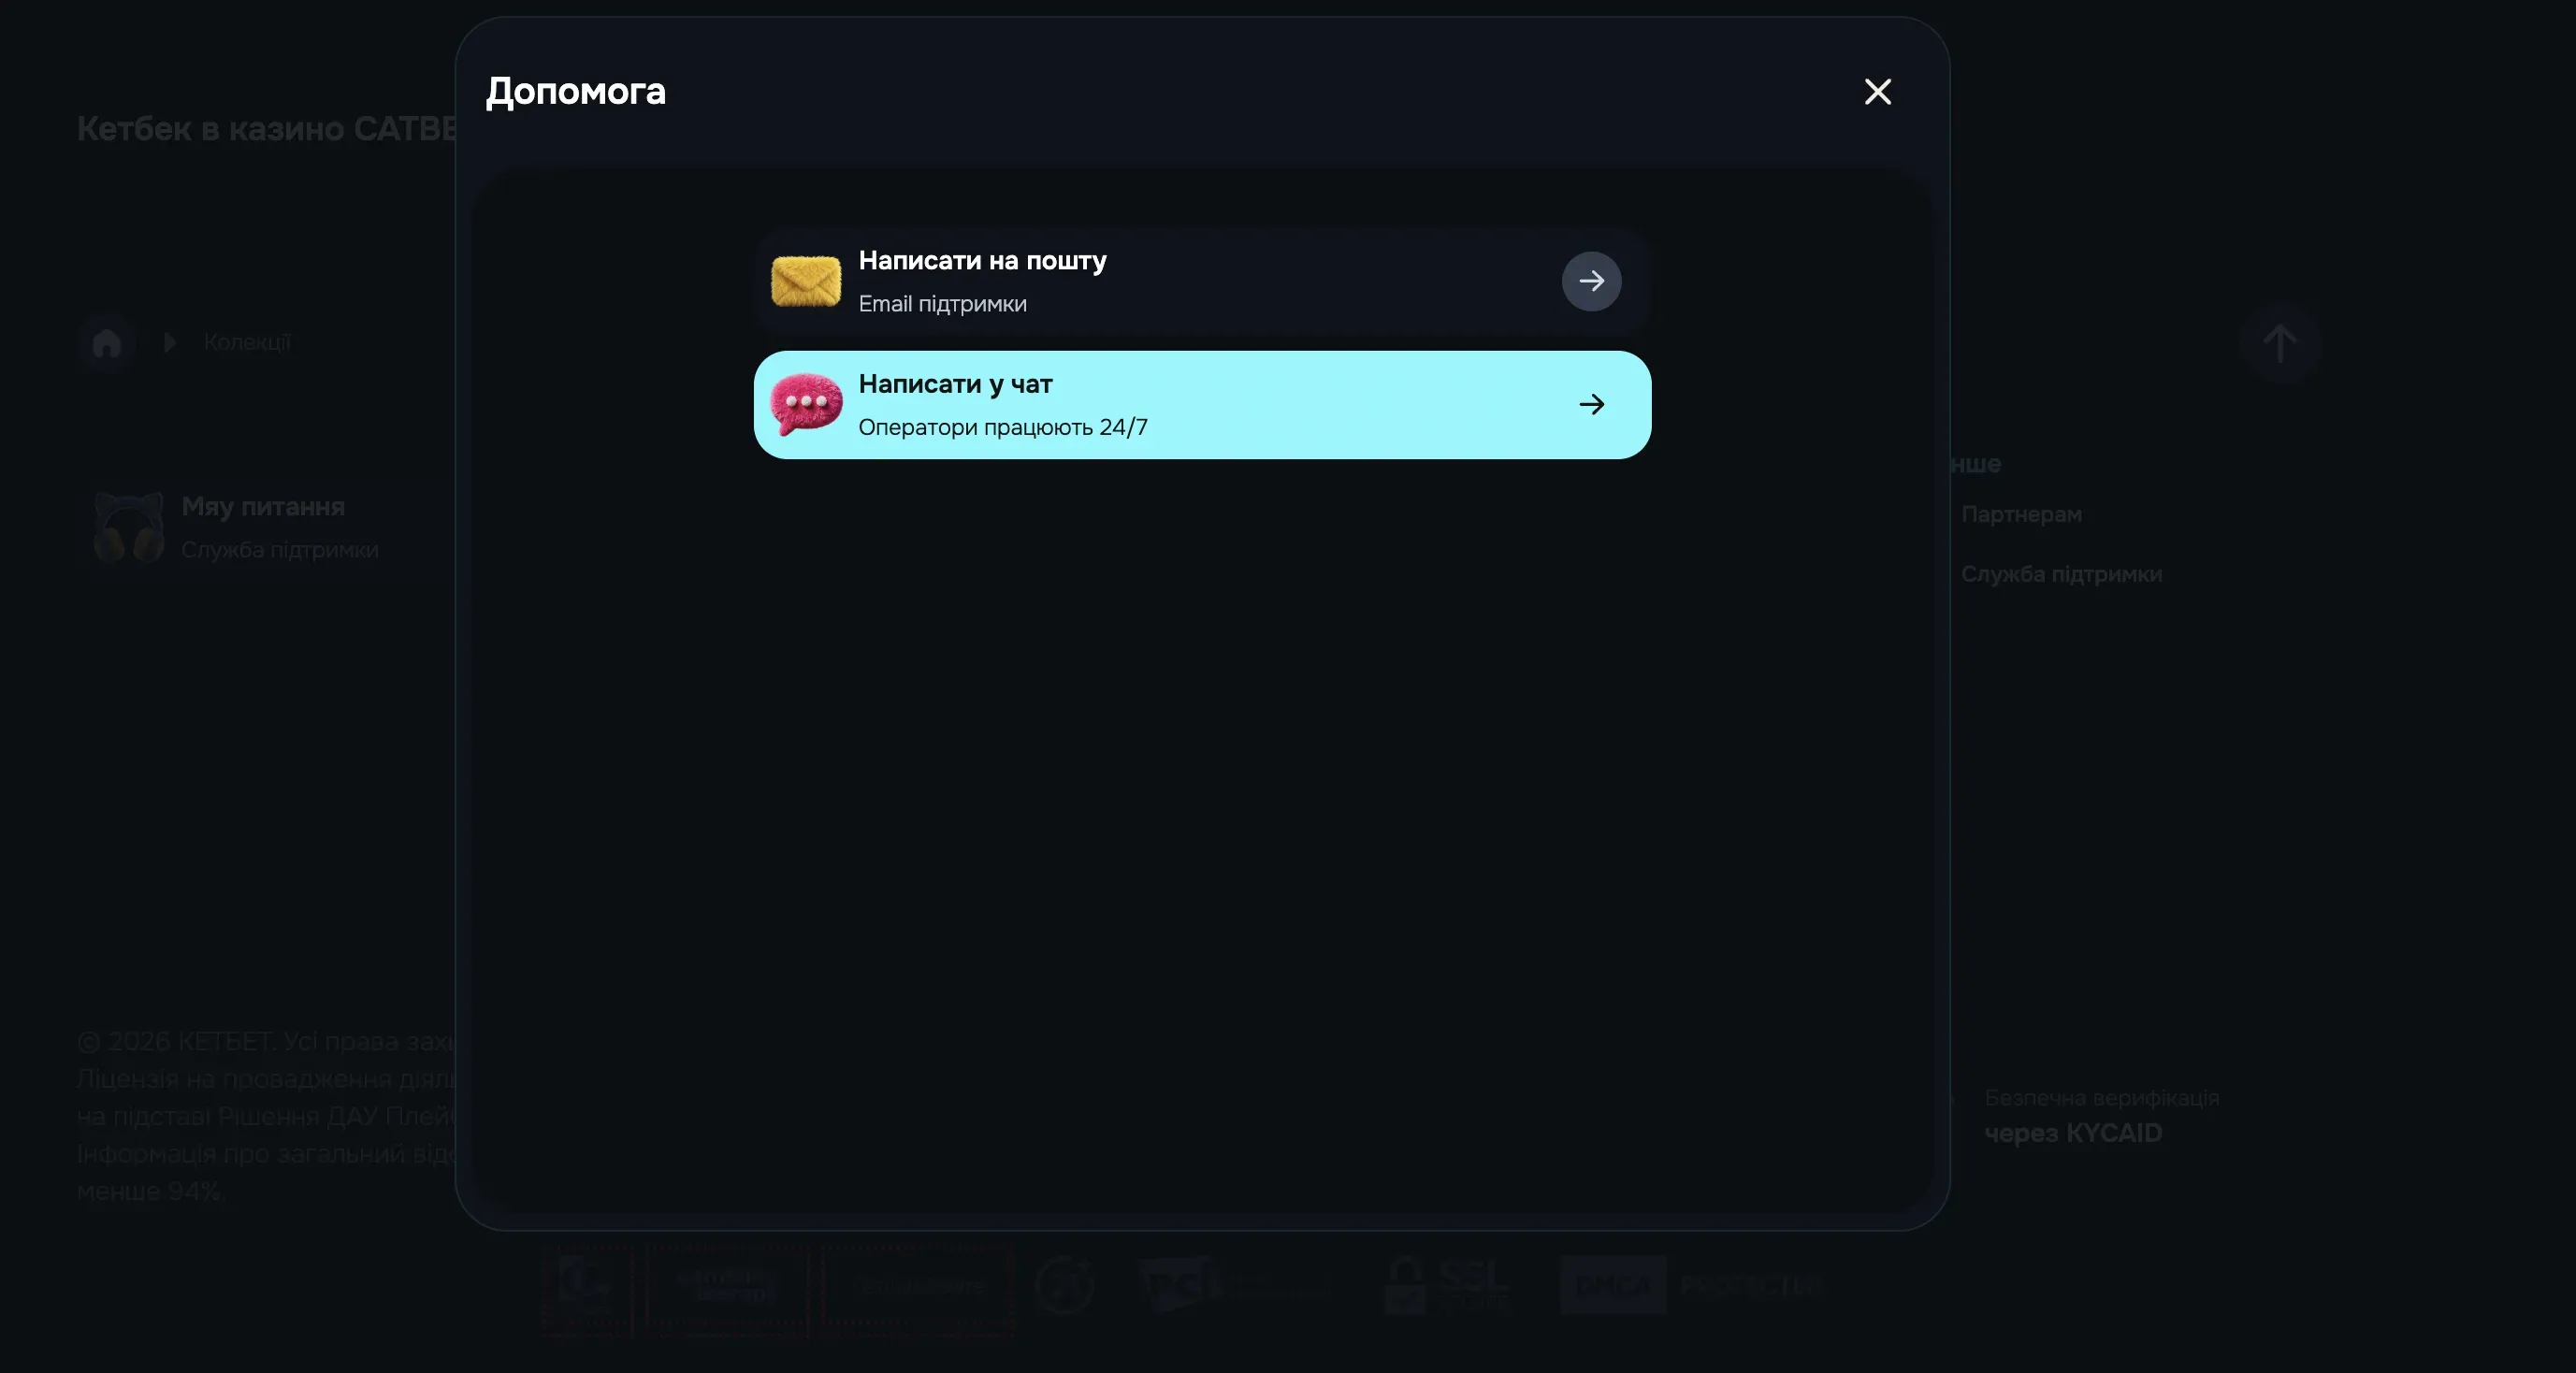Click the Допомога dialog title
The height and width of the screenshot is (1373, 2576).
[x=575, y=92]
